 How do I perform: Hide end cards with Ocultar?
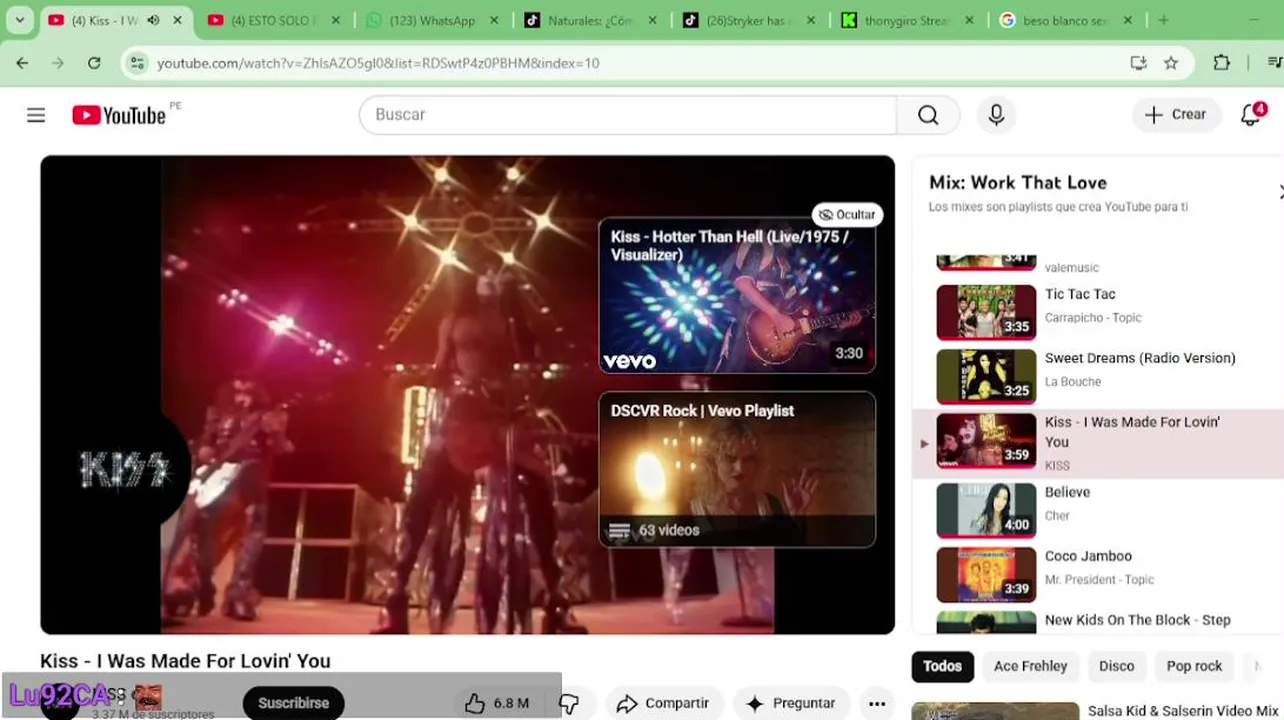pyautogui.click(x=846, y=214)
